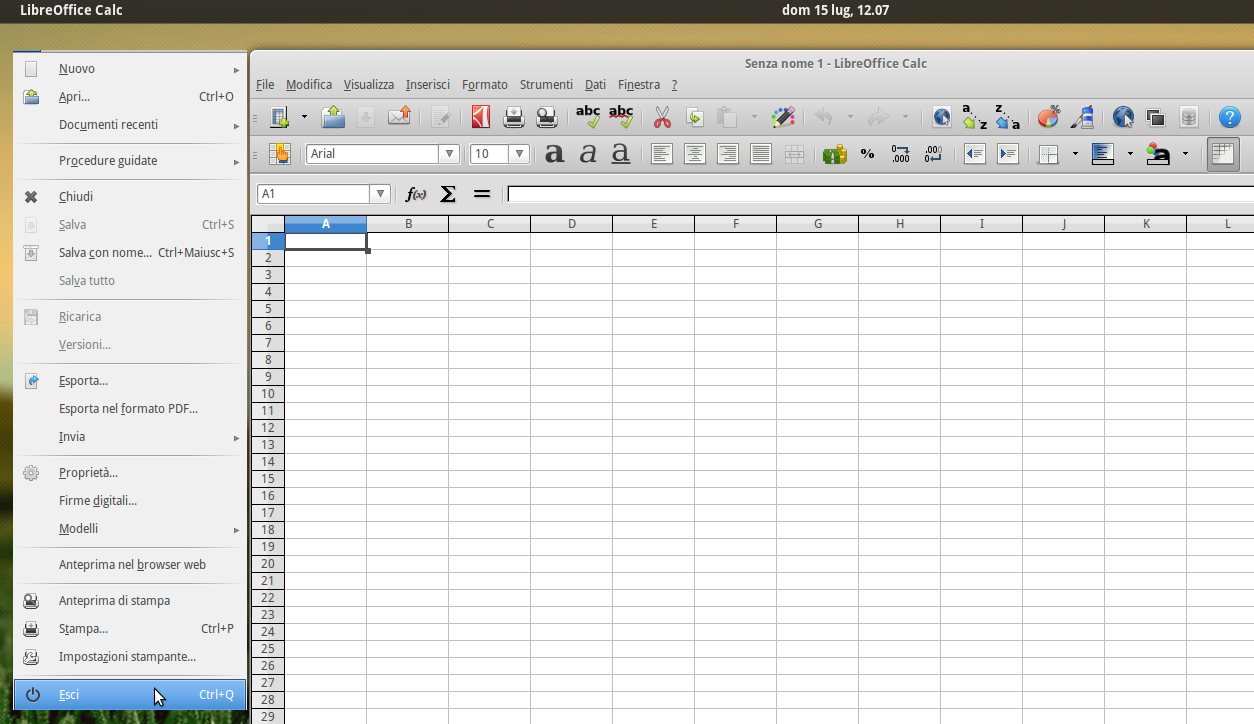Click the delete decimal place icon
1254x724 pixels.
pyautogui.click(x=933, y=154)
